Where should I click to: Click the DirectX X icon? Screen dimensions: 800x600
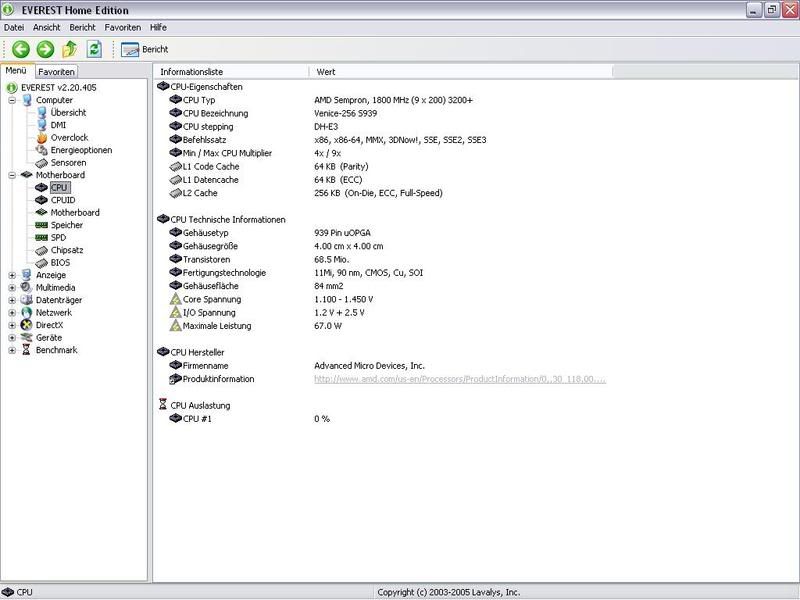coord(27,325)
